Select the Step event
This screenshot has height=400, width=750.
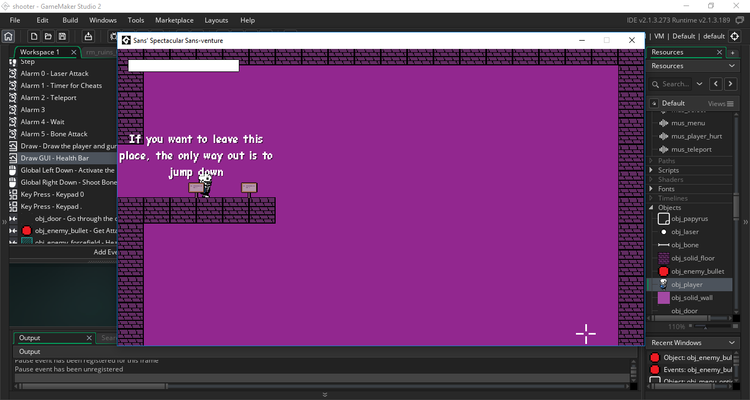pos(27,62)
